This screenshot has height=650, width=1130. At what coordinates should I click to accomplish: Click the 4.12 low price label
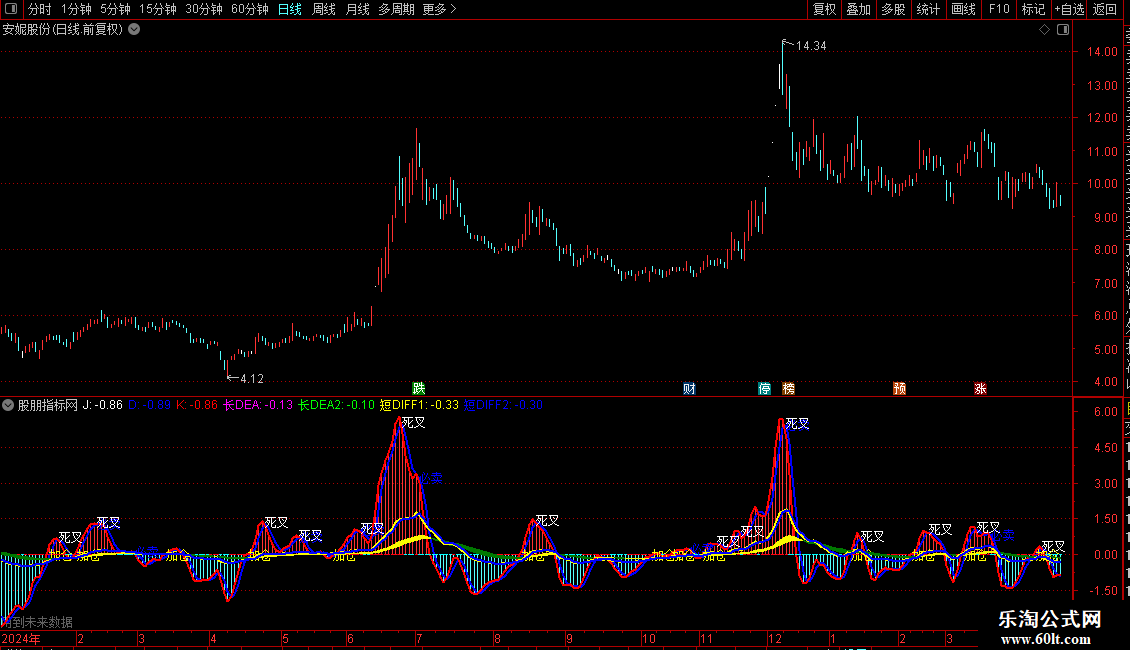[x=252, y=378]
